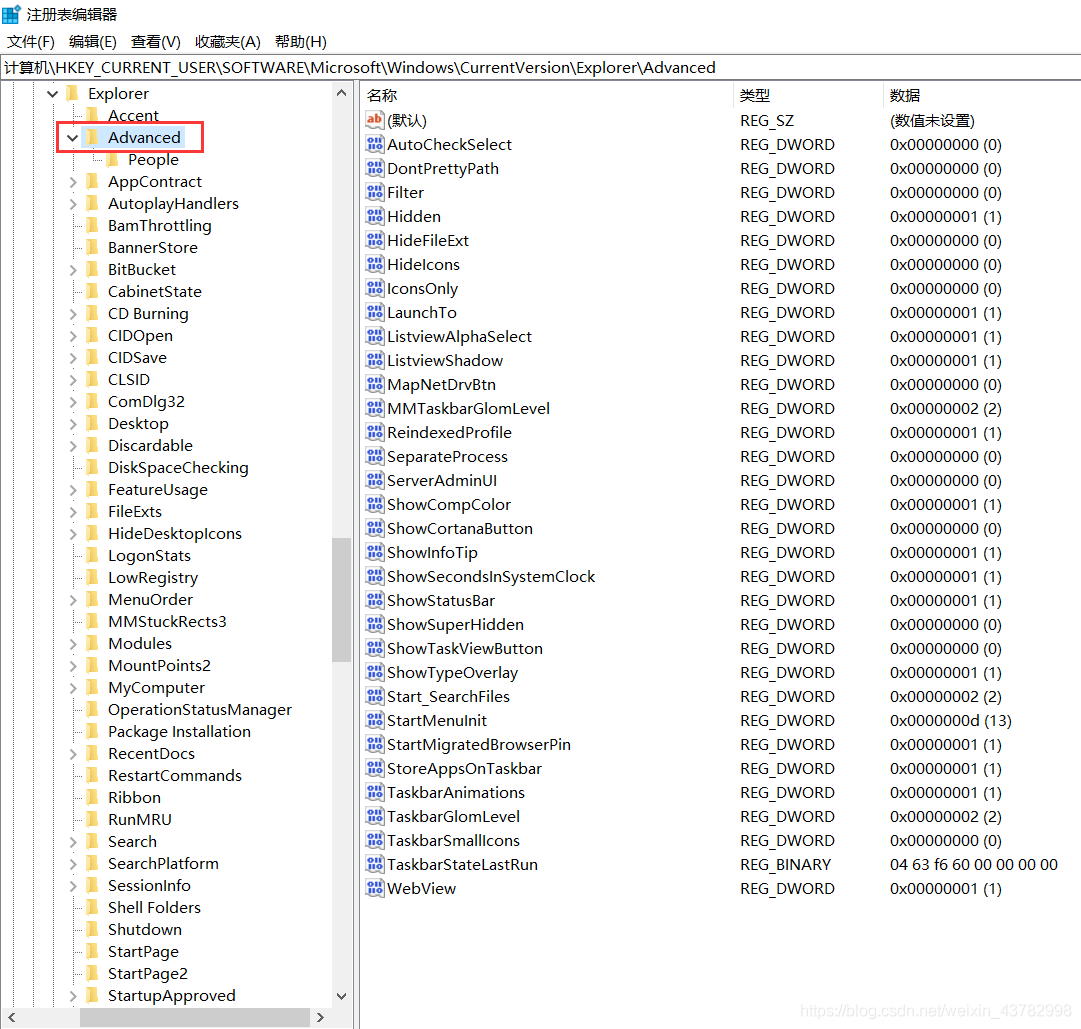Viewport: 1081px width, 1029px height.
Task: Select the LowRegistry tree item
Action: tap(153, 578)
